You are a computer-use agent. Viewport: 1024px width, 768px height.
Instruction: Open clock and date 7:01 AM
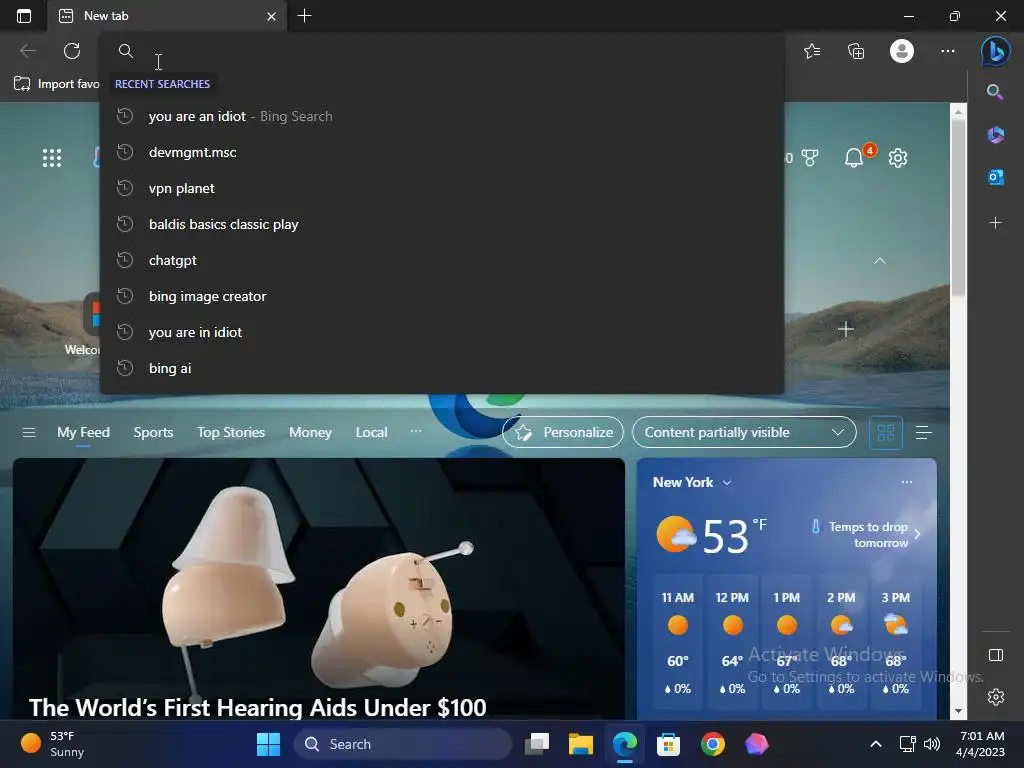981,744
